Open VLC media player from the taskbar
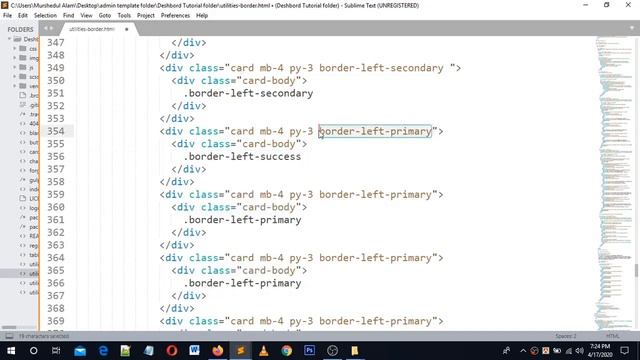 [x=264, y=351]
